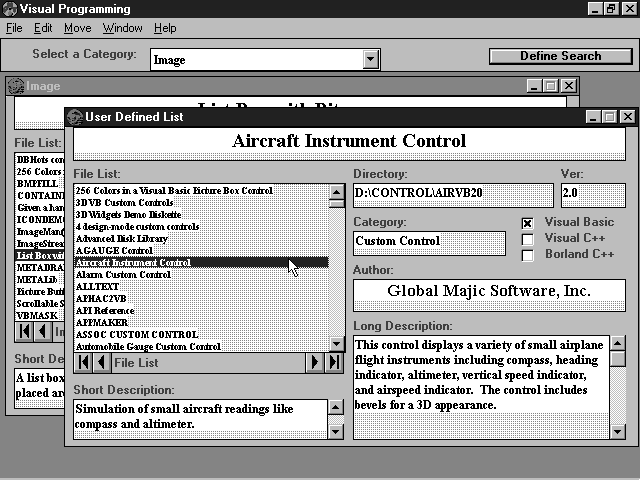
Task: Go to previous record in File List navigator
Action: (101, 362)
